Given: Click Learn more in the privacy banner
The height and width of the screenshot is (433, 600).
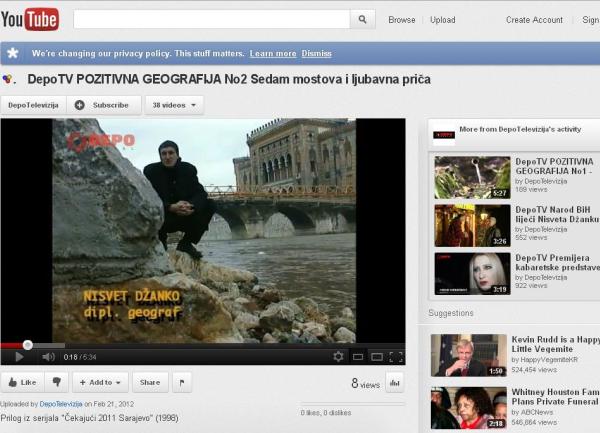Looking at the screenshot, I should click(x=273, y=53).
